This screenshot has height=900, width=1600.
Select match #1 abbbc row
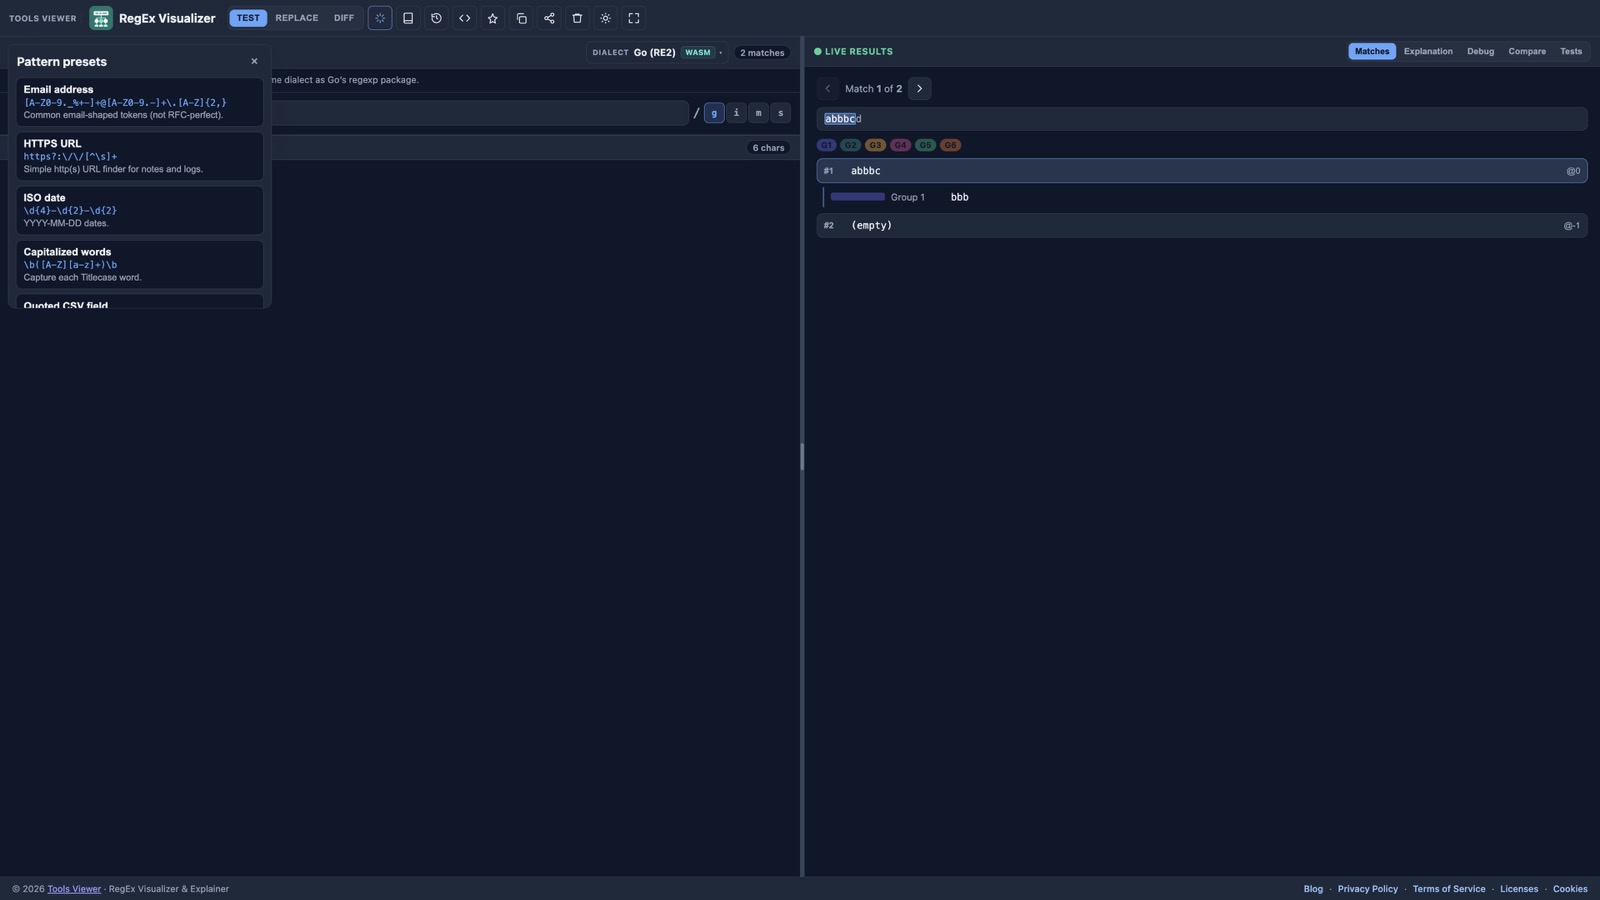1201,171
